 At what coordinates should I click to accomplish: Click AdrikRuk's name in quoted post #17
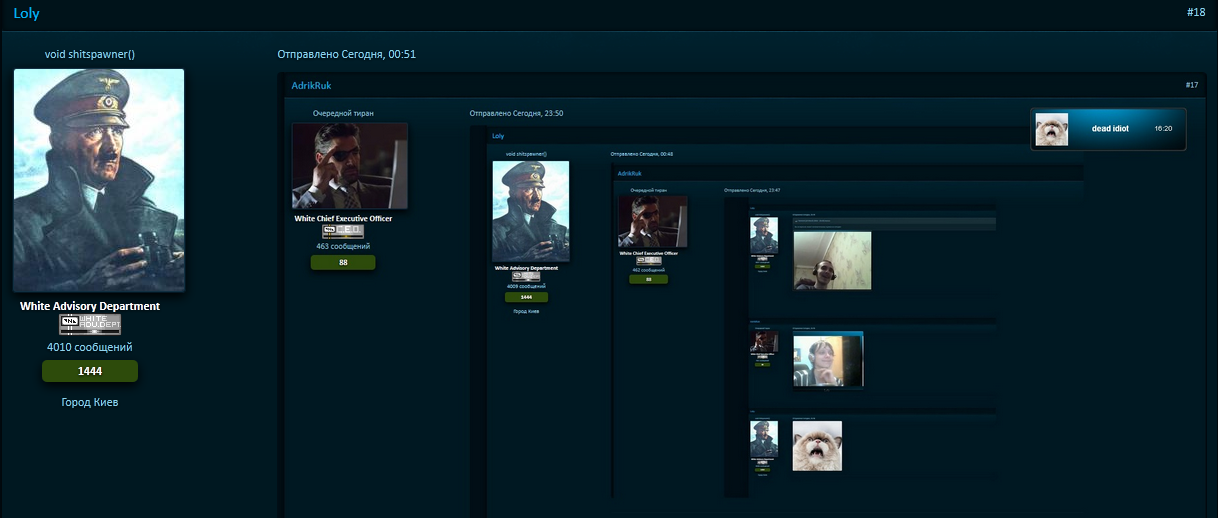pyautogui.click(x=311, y=86)
